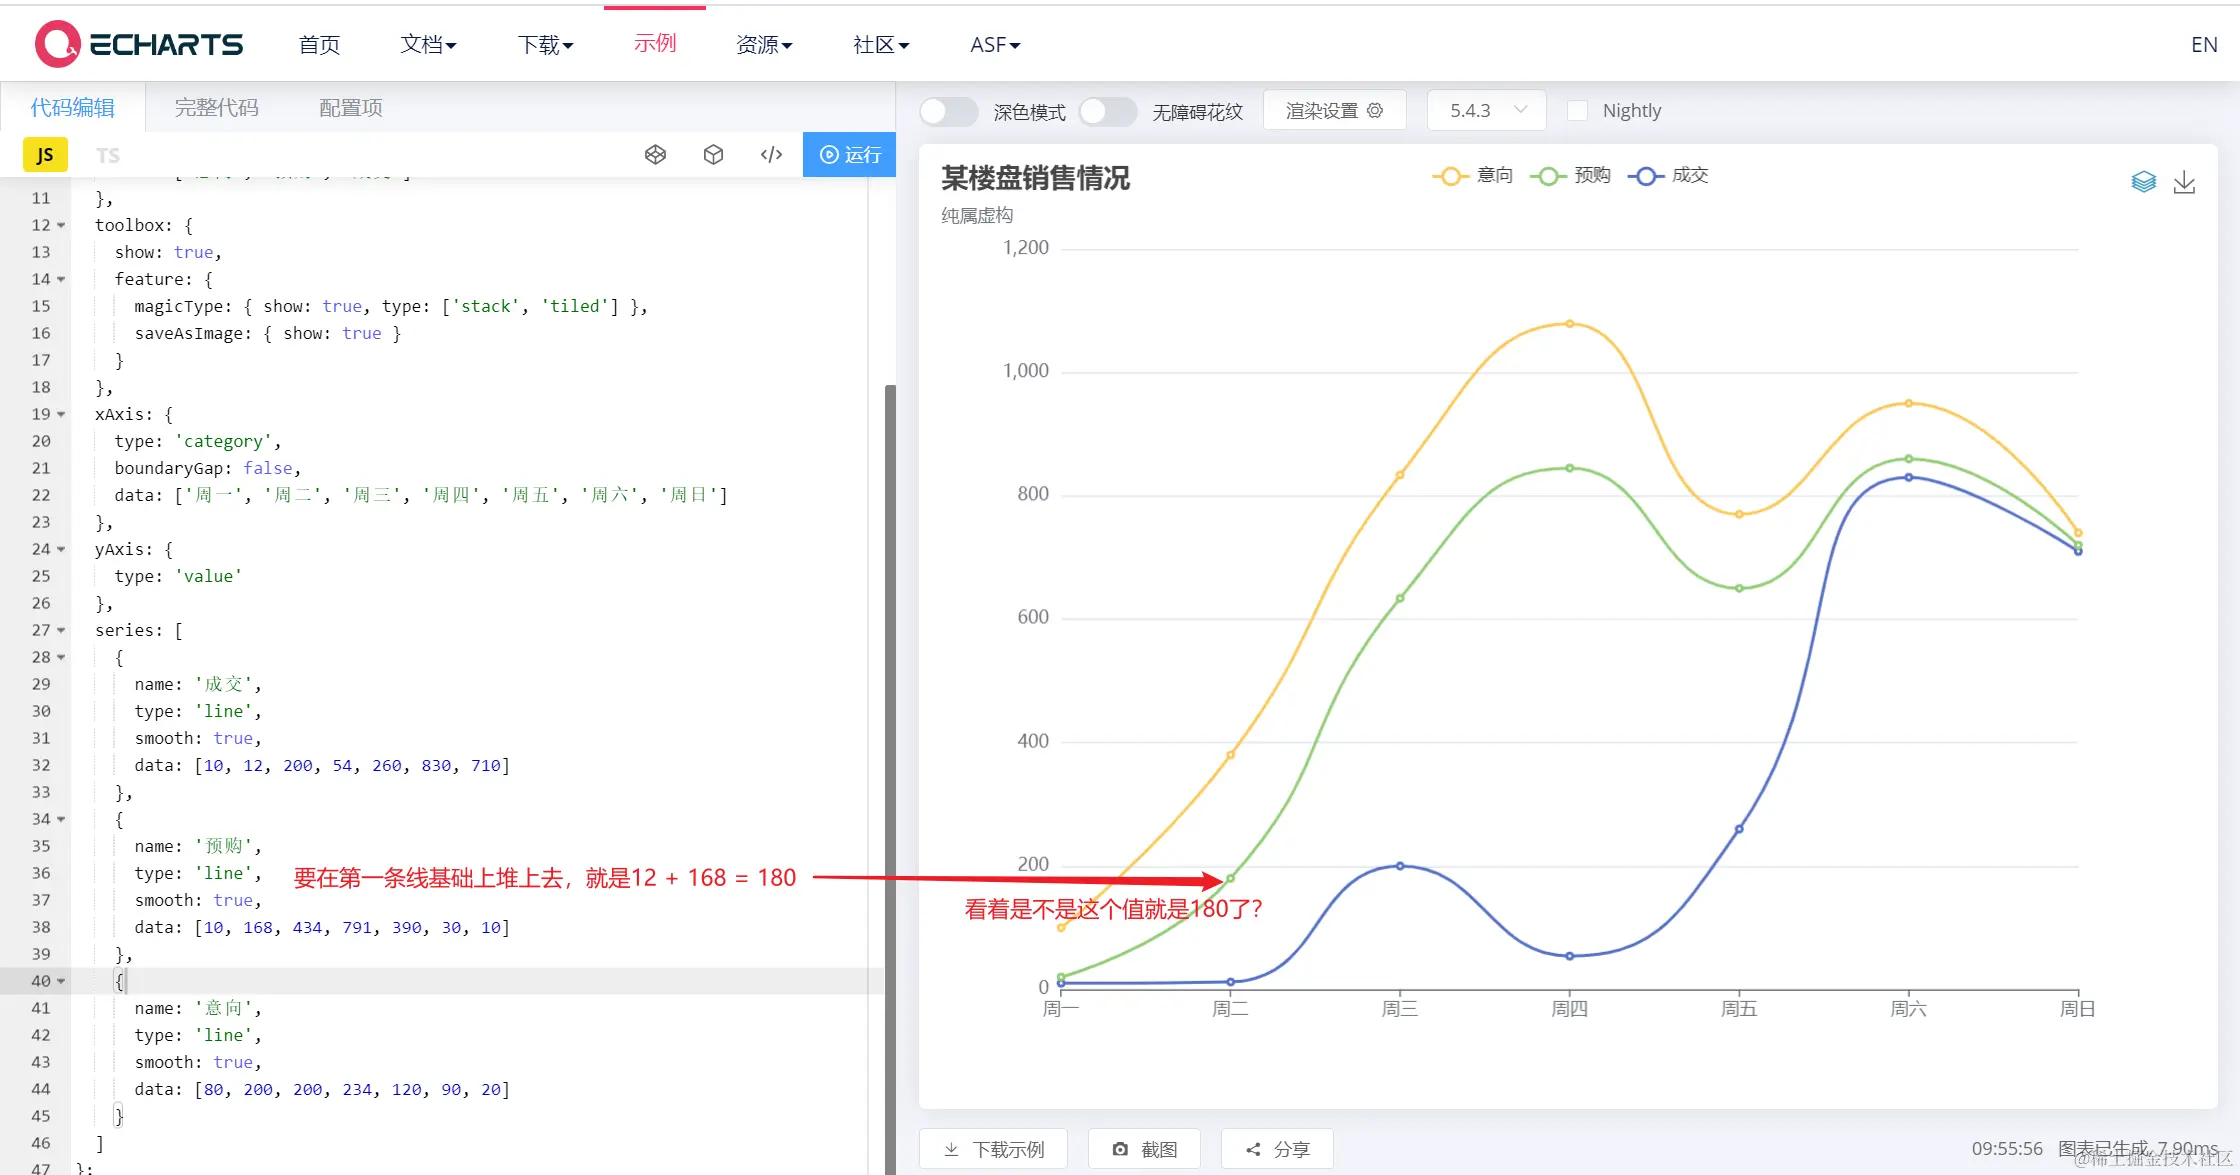This screenshot has height=1175, width=2240.
Task: Open in CodeSandbox cube icon
Action: point(713,154)
